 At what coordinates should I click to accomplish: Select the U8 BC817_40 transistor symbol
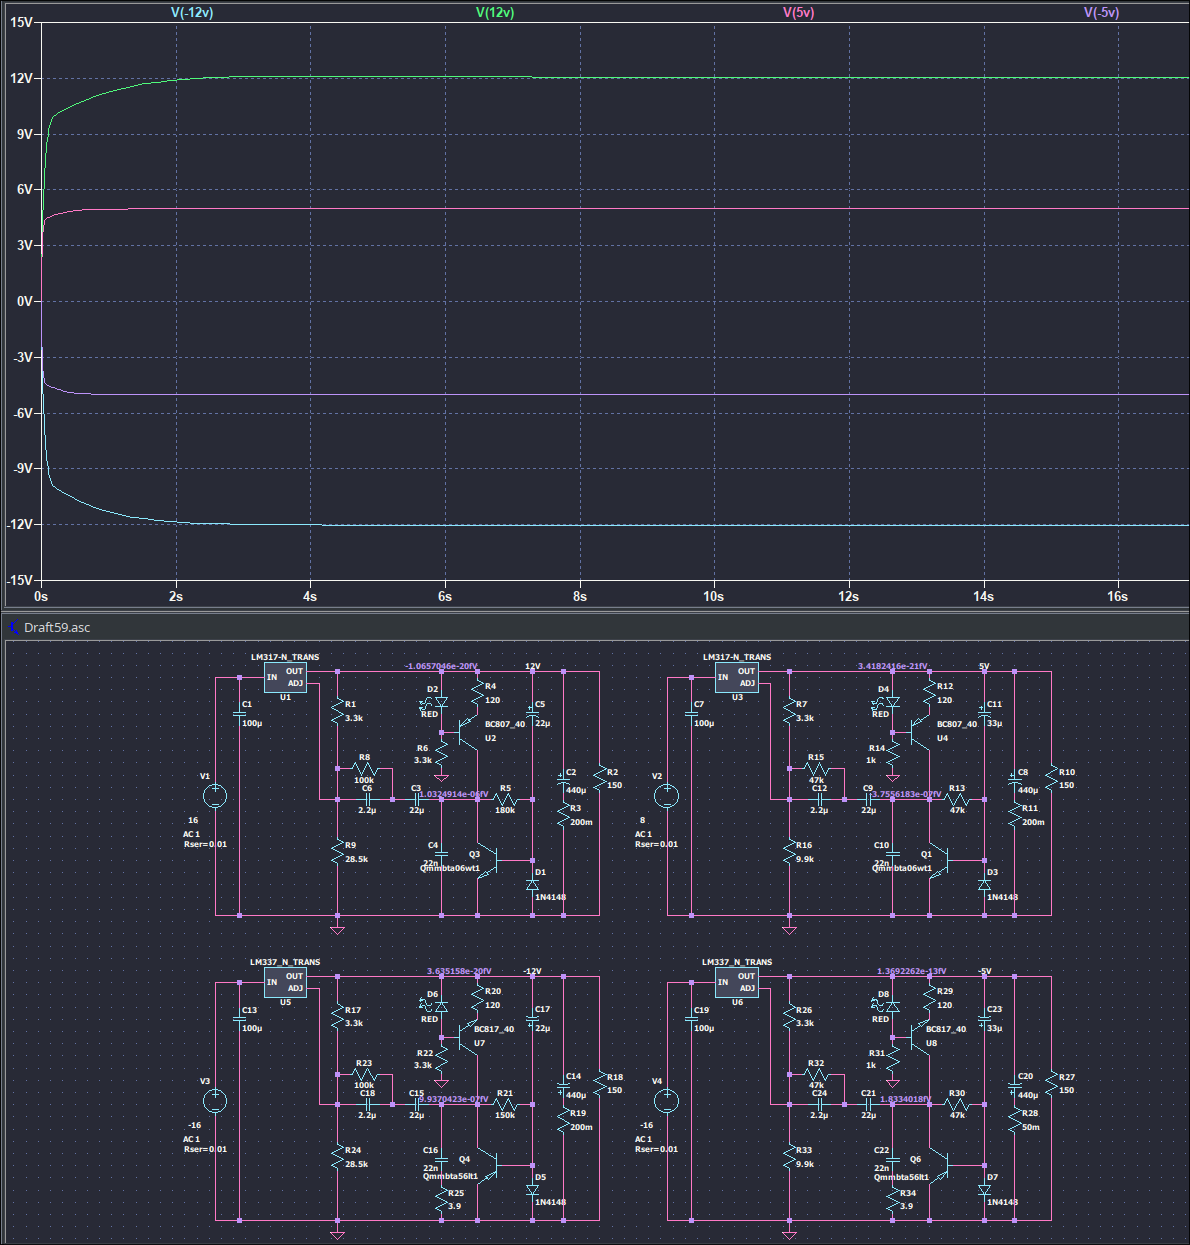pyautogui.click(x=919, y=1038)
